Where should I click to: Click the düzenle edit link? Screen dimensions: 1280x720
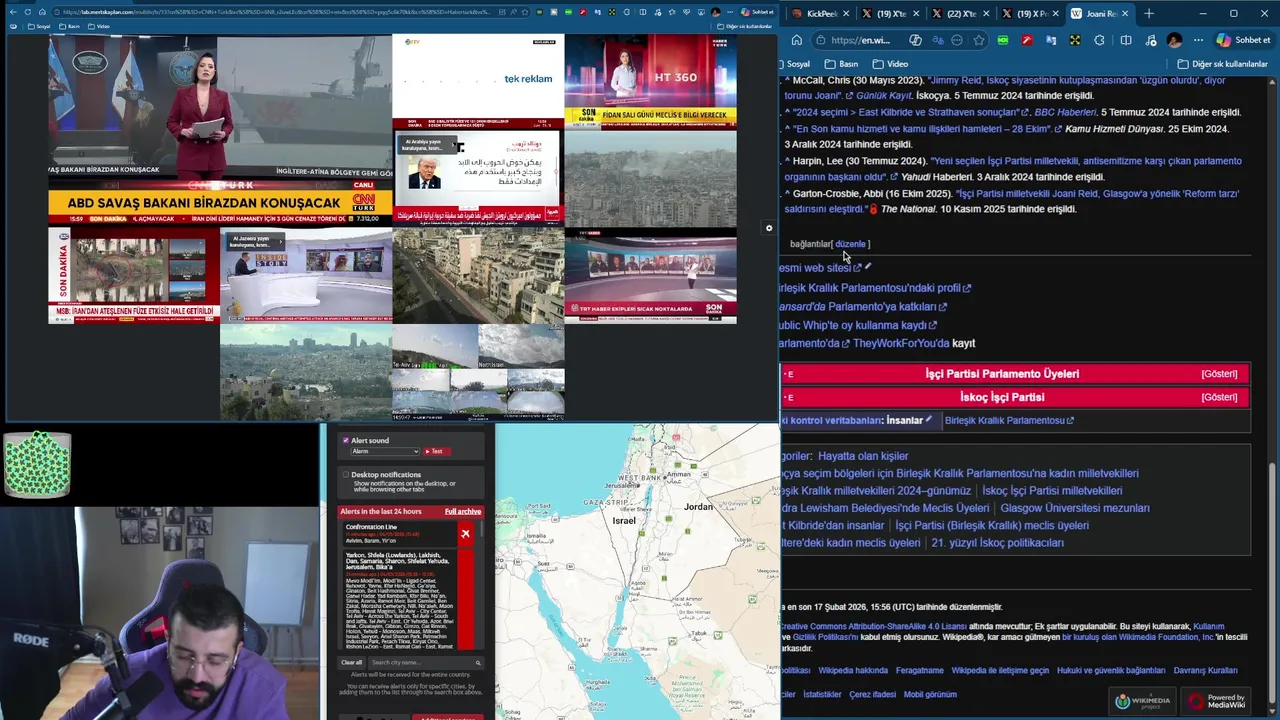click(850, 244)
